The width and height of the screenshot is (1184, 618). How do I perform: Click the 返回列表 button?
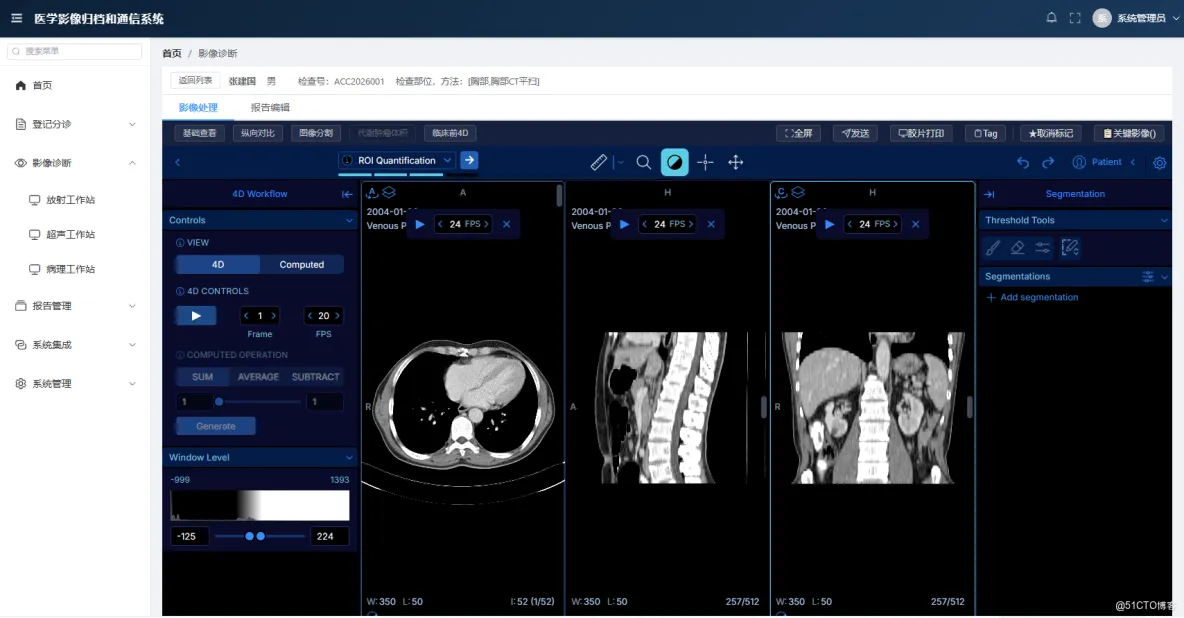coord(196,80)
